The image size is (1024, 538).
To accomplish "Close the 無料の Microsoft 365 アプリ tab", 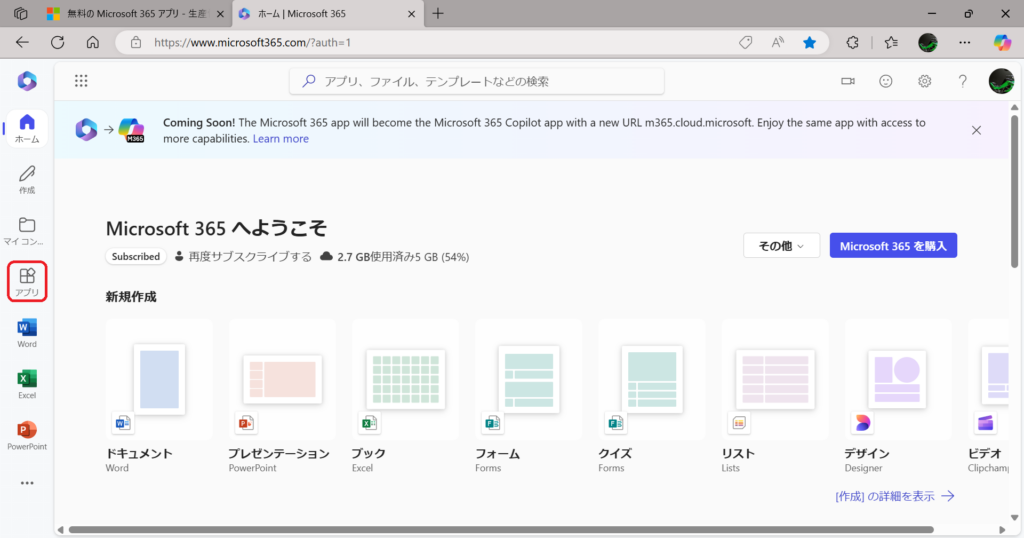I will click(x=220, y=14).
